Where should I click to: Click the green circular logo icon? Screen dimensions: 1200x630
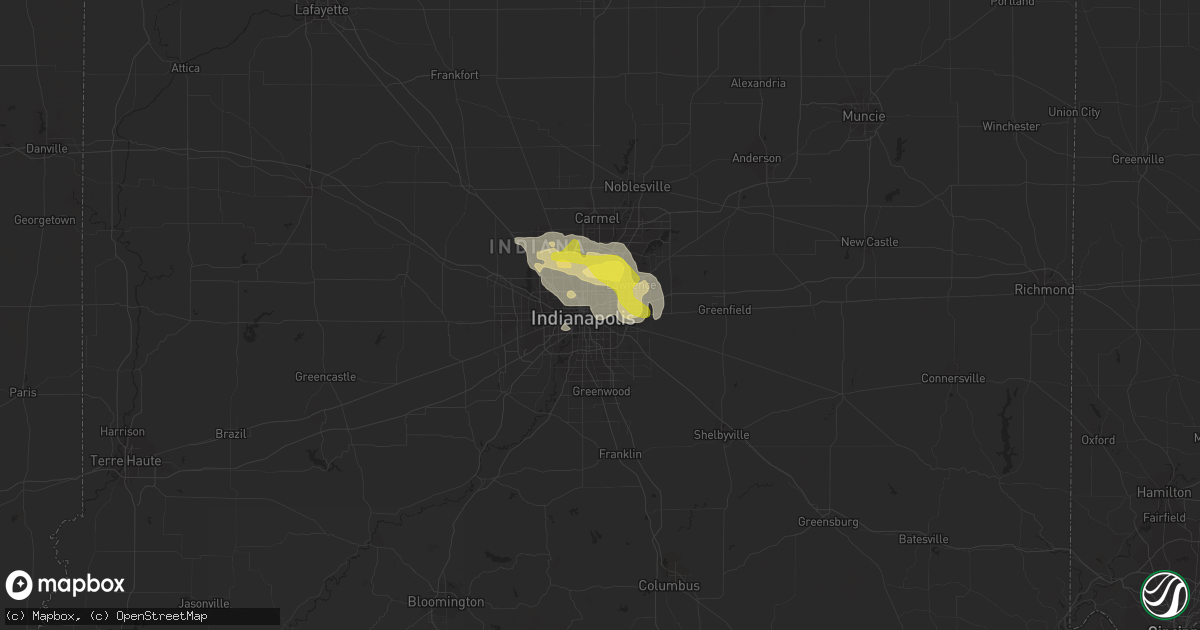coord(1163,594)
